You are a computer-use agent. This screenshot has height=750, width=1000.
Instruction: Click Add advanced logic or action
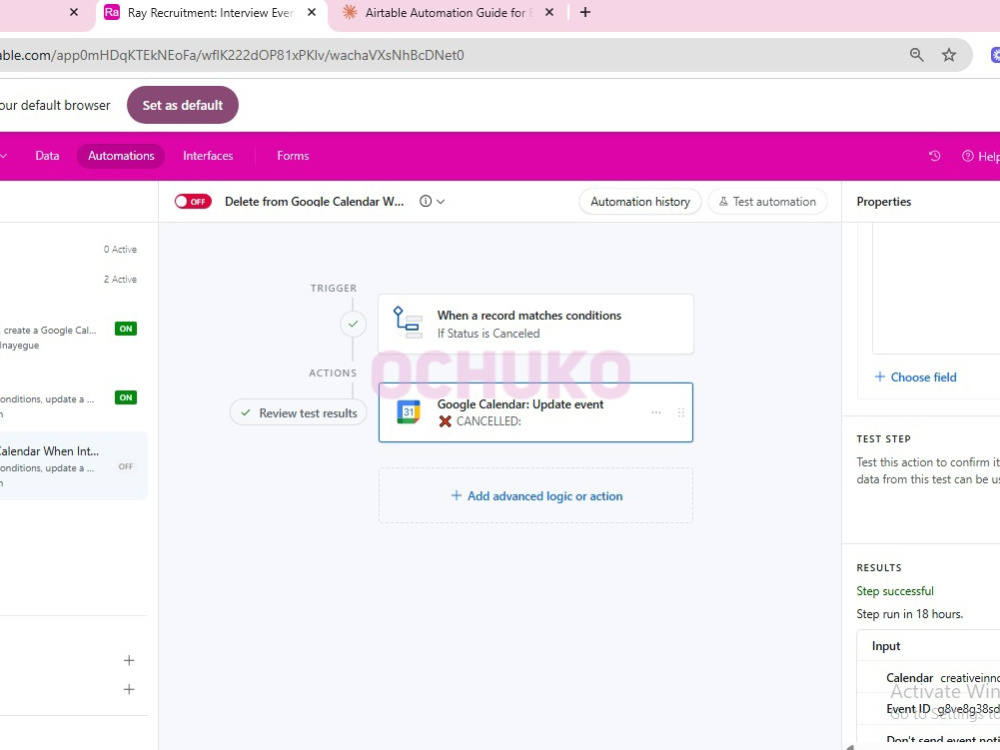(x=536, y=496)
